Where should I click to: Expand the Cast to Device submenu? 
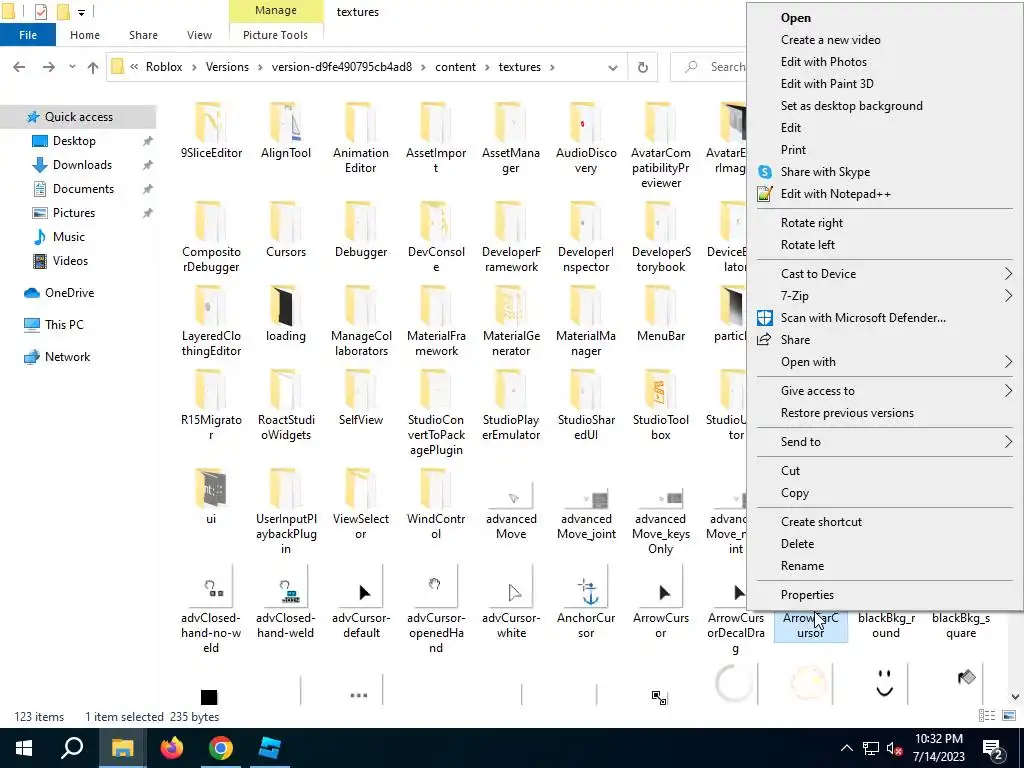click(x=884, y=274)
